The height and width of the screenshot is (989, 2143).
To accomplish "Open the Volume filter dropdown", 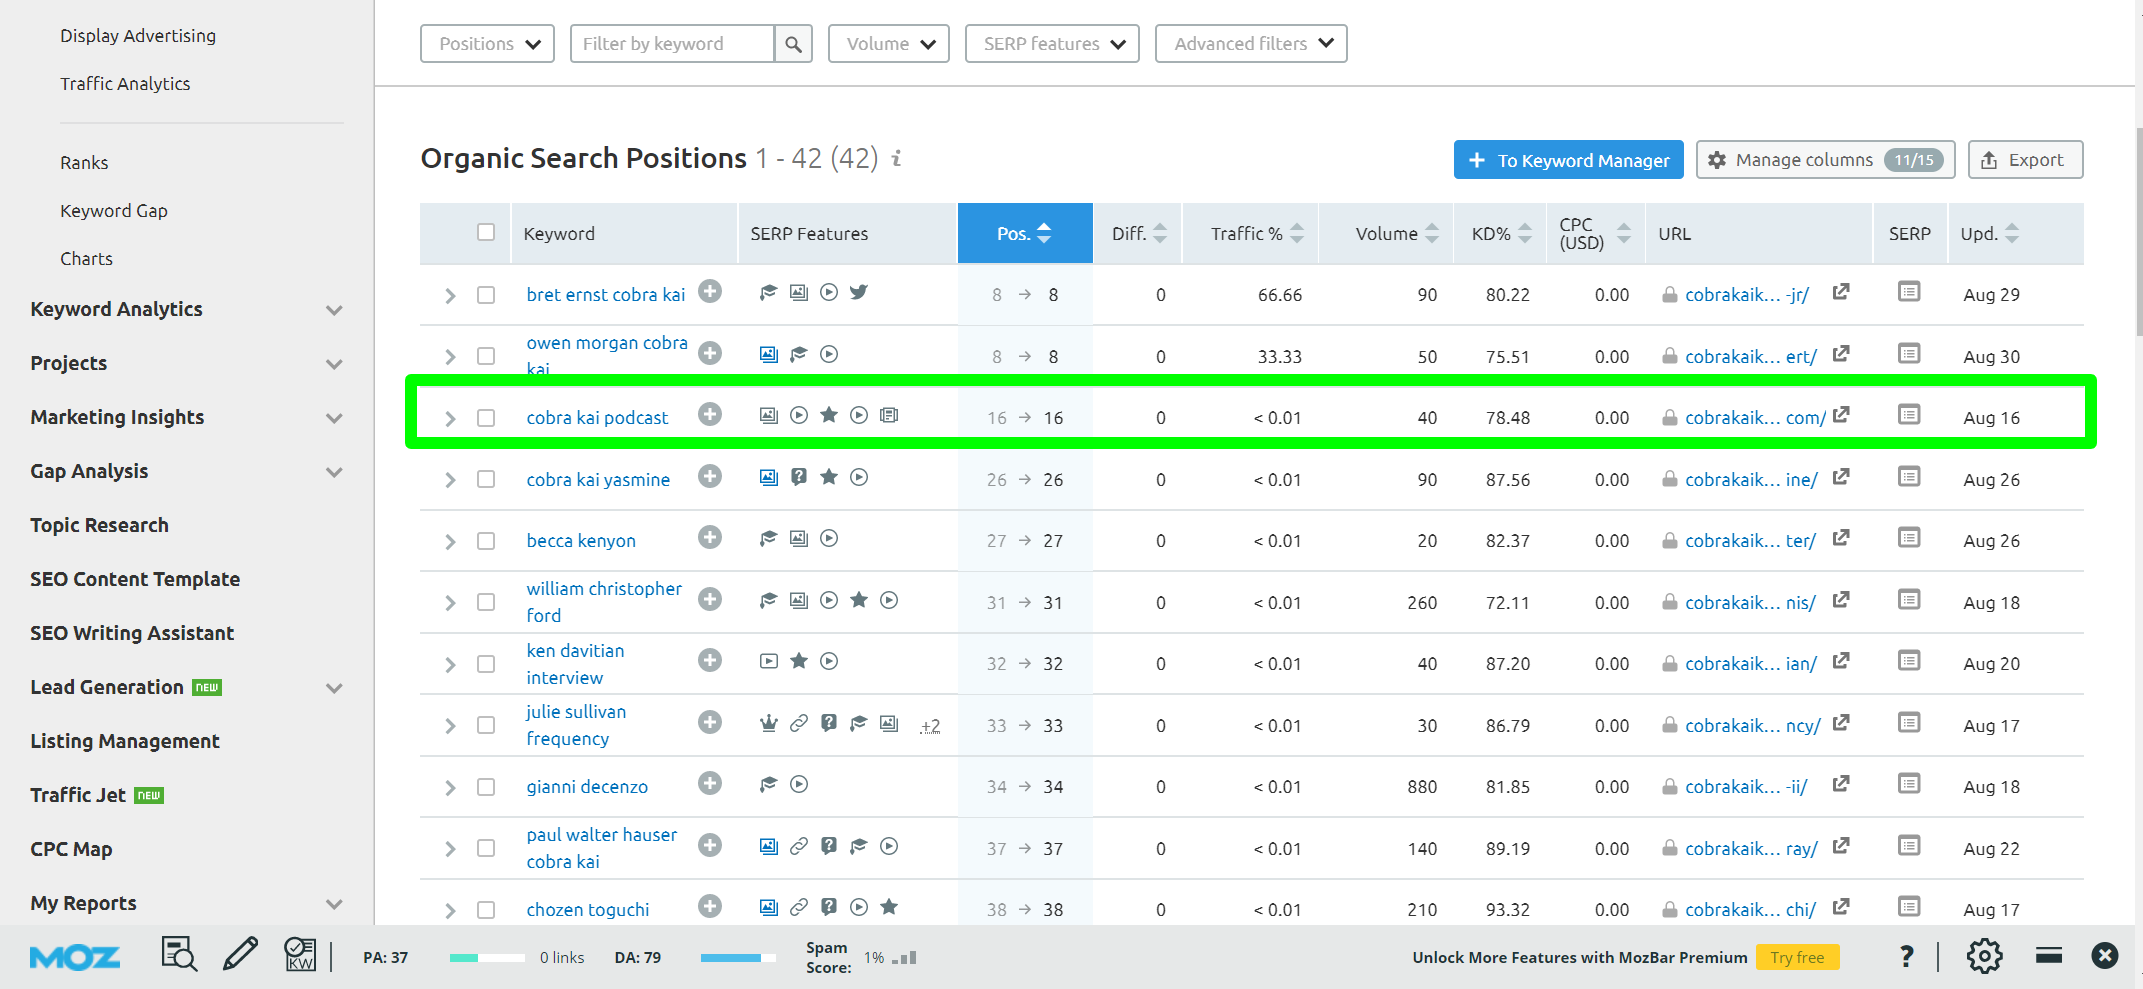I will tap(889, 44).
